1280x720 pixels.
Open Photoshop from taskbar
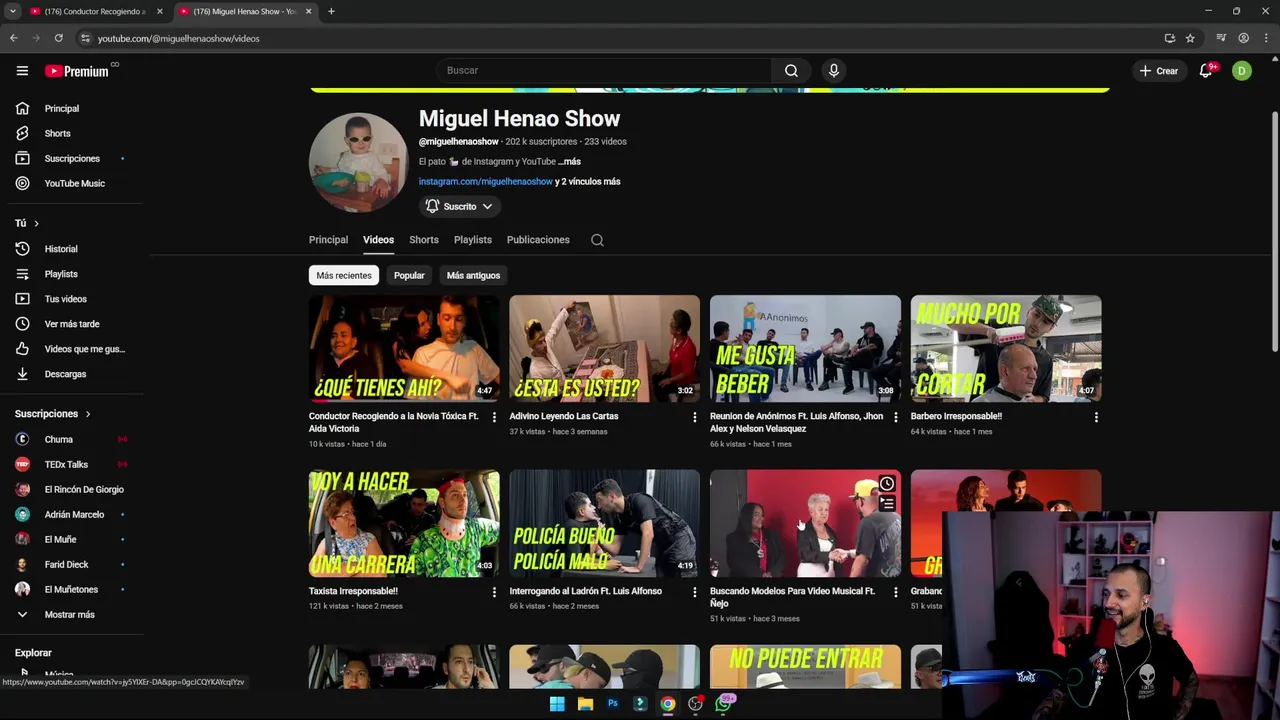613,704
